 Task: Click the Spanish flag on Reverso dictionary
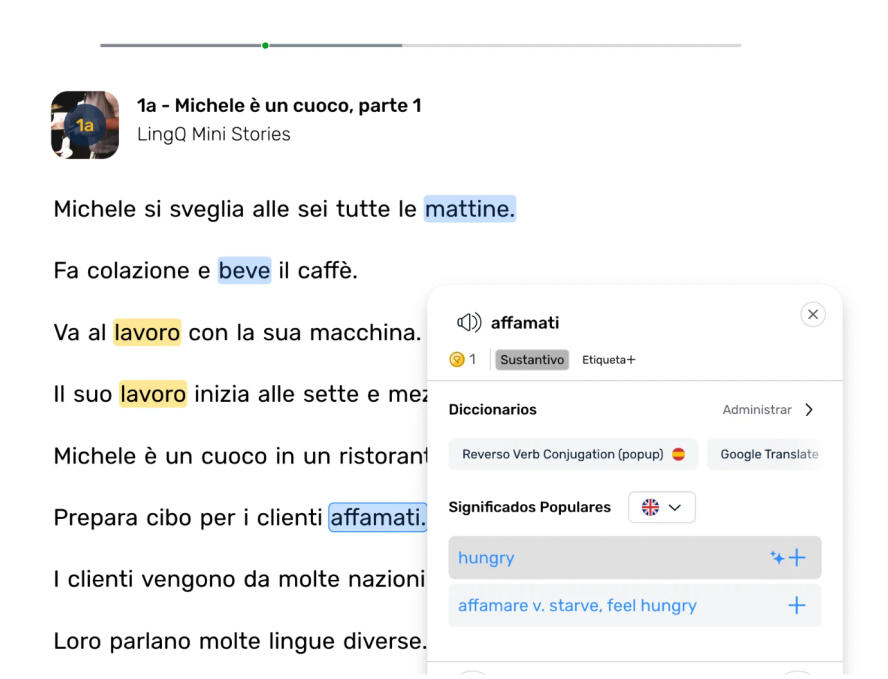pyautogui.click(x=678, y=454)
